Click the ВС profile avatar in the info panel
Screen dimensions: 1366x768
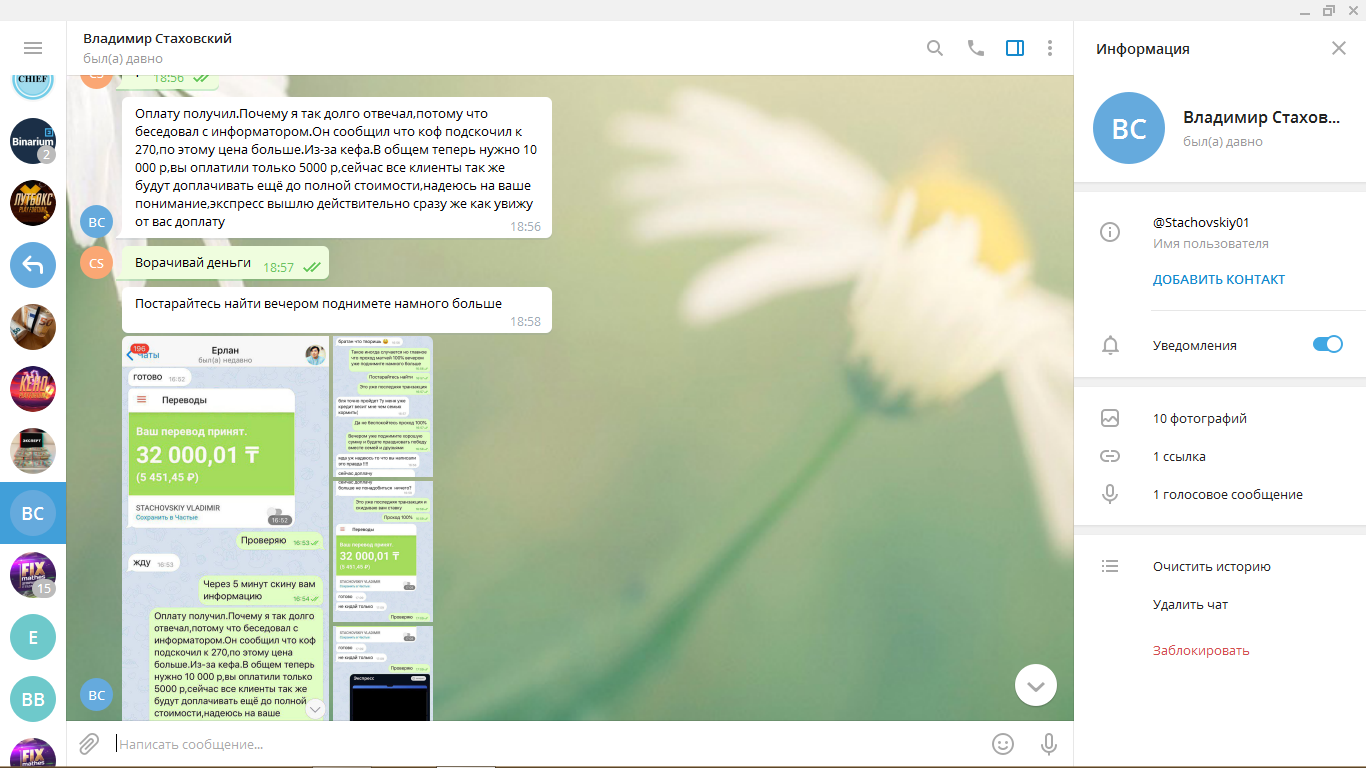tap(1129, 128)
